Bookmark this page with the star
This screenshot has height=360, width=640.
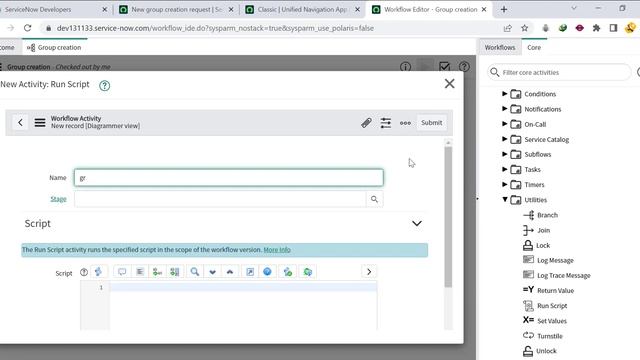coord(524,28)
